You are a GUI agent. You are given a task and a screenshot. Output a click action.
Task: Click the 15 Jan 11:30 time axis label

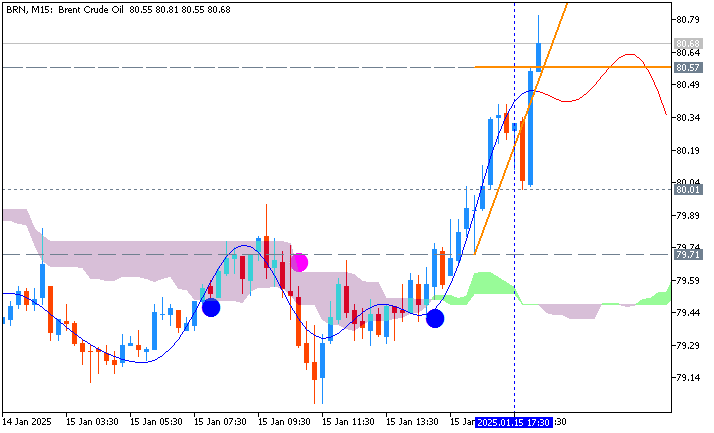[x=348, y=422]
